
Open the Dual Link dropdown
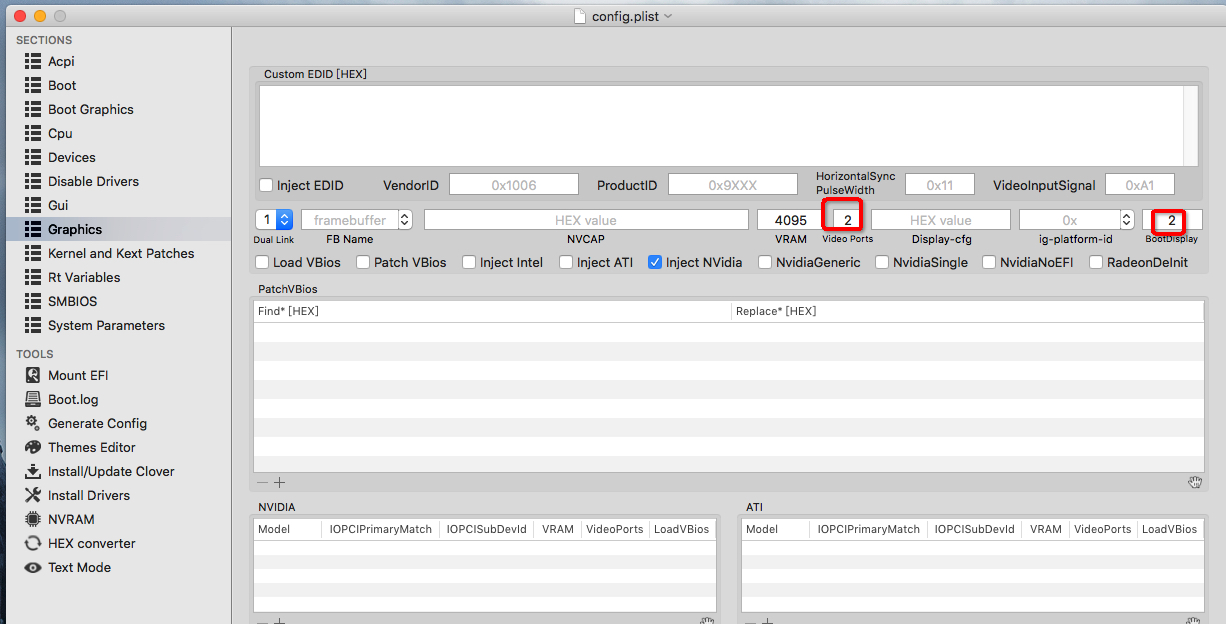[274, 220]
